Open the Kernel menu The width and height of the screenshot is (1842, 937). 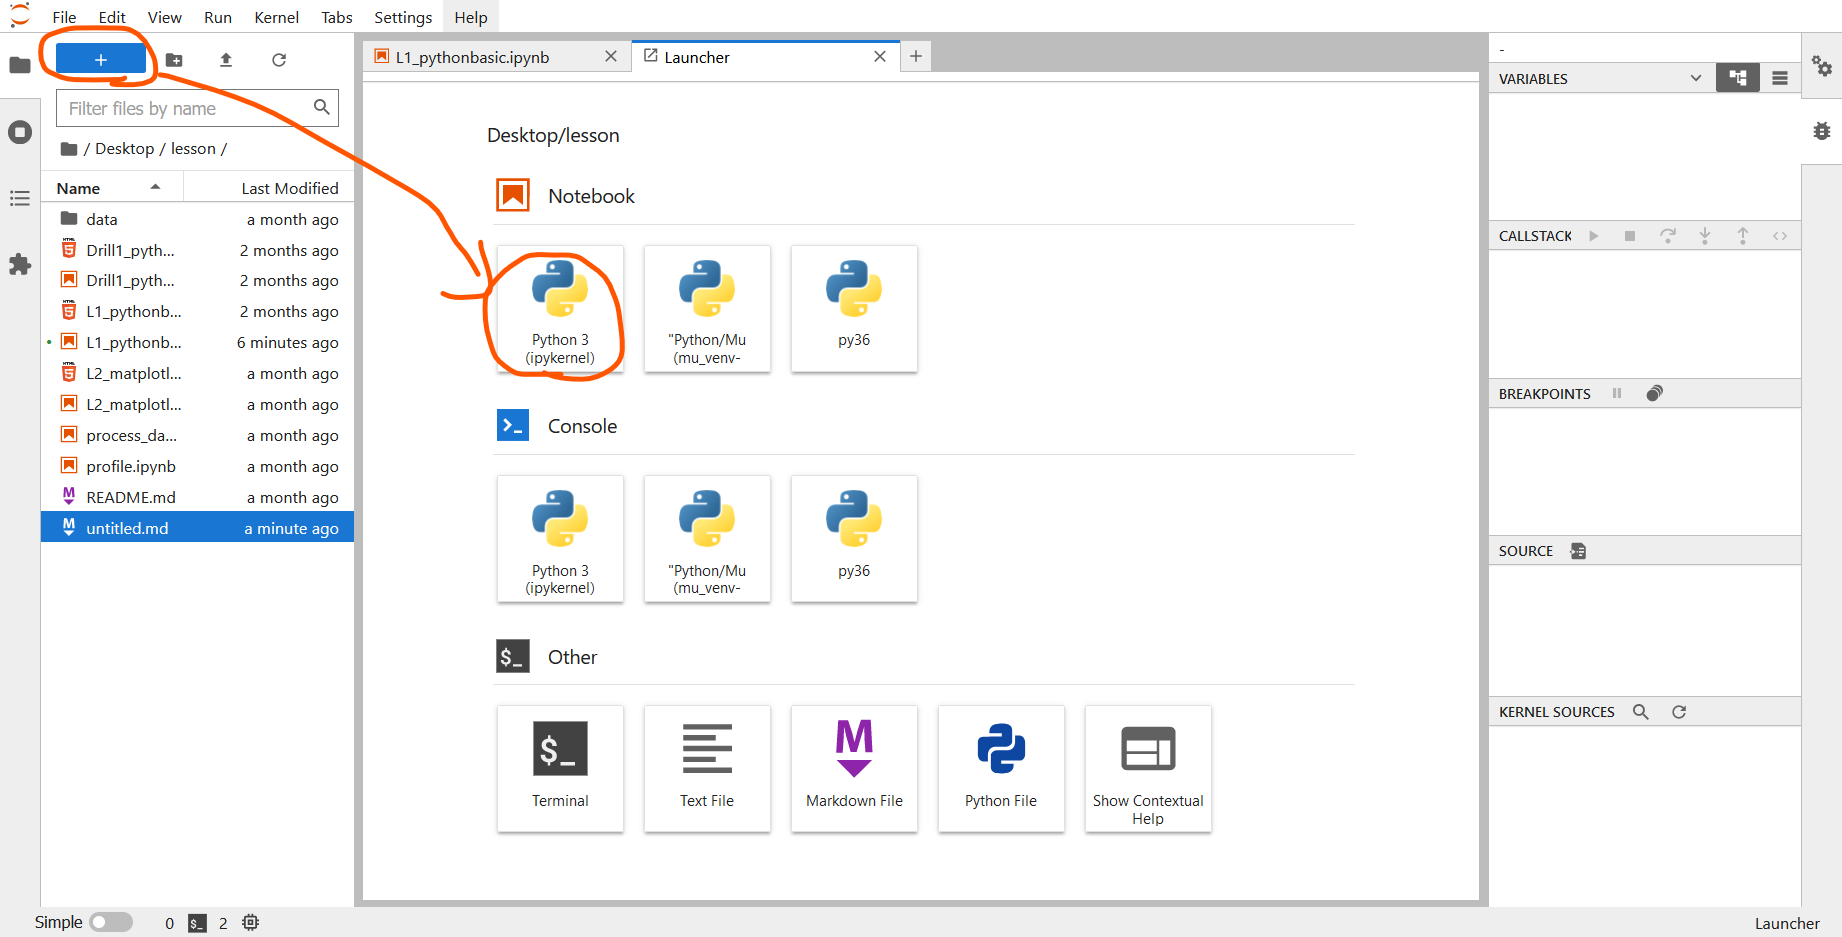(276, 17)
